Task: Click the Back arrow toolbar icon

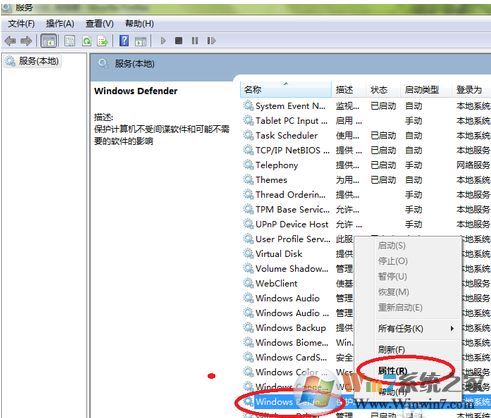Action: point(10,41)
